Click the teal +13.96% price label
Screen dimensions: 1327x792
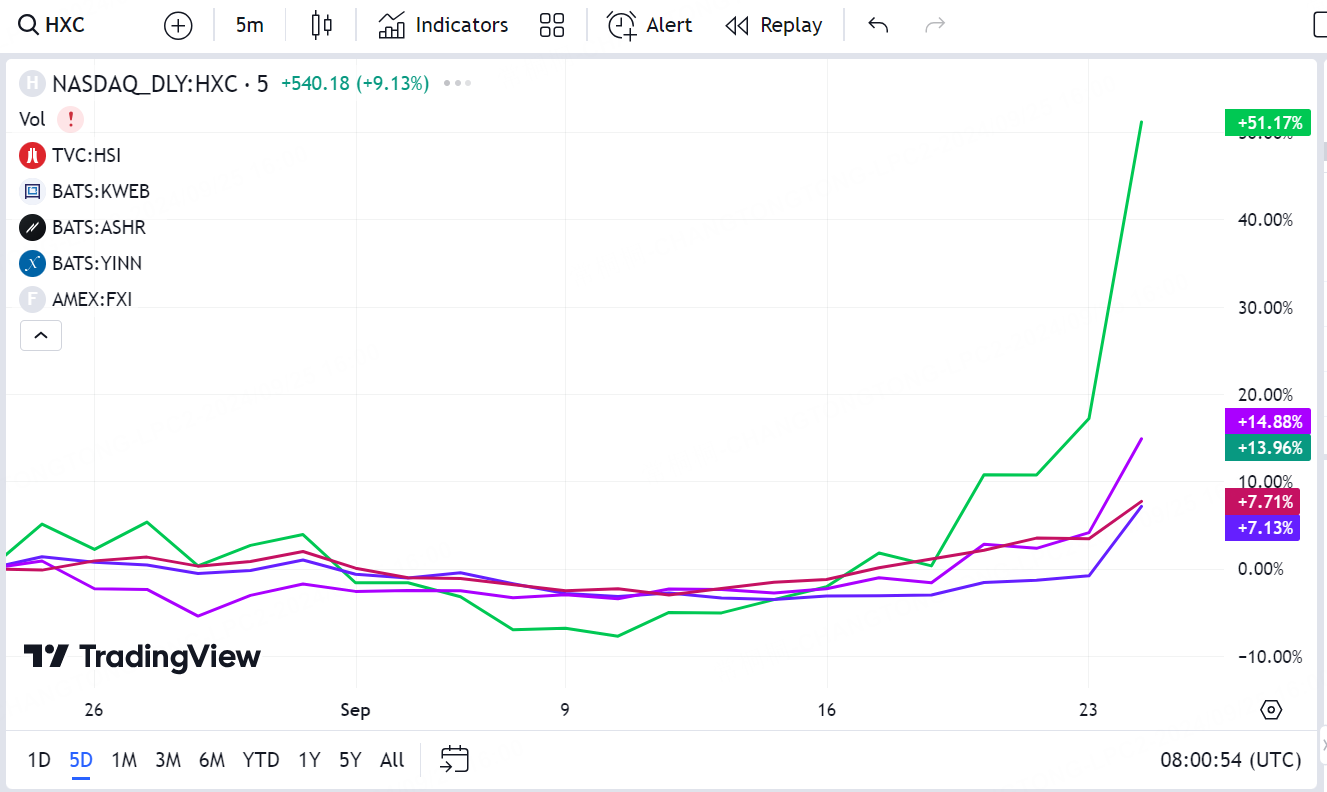point(1267,447)
